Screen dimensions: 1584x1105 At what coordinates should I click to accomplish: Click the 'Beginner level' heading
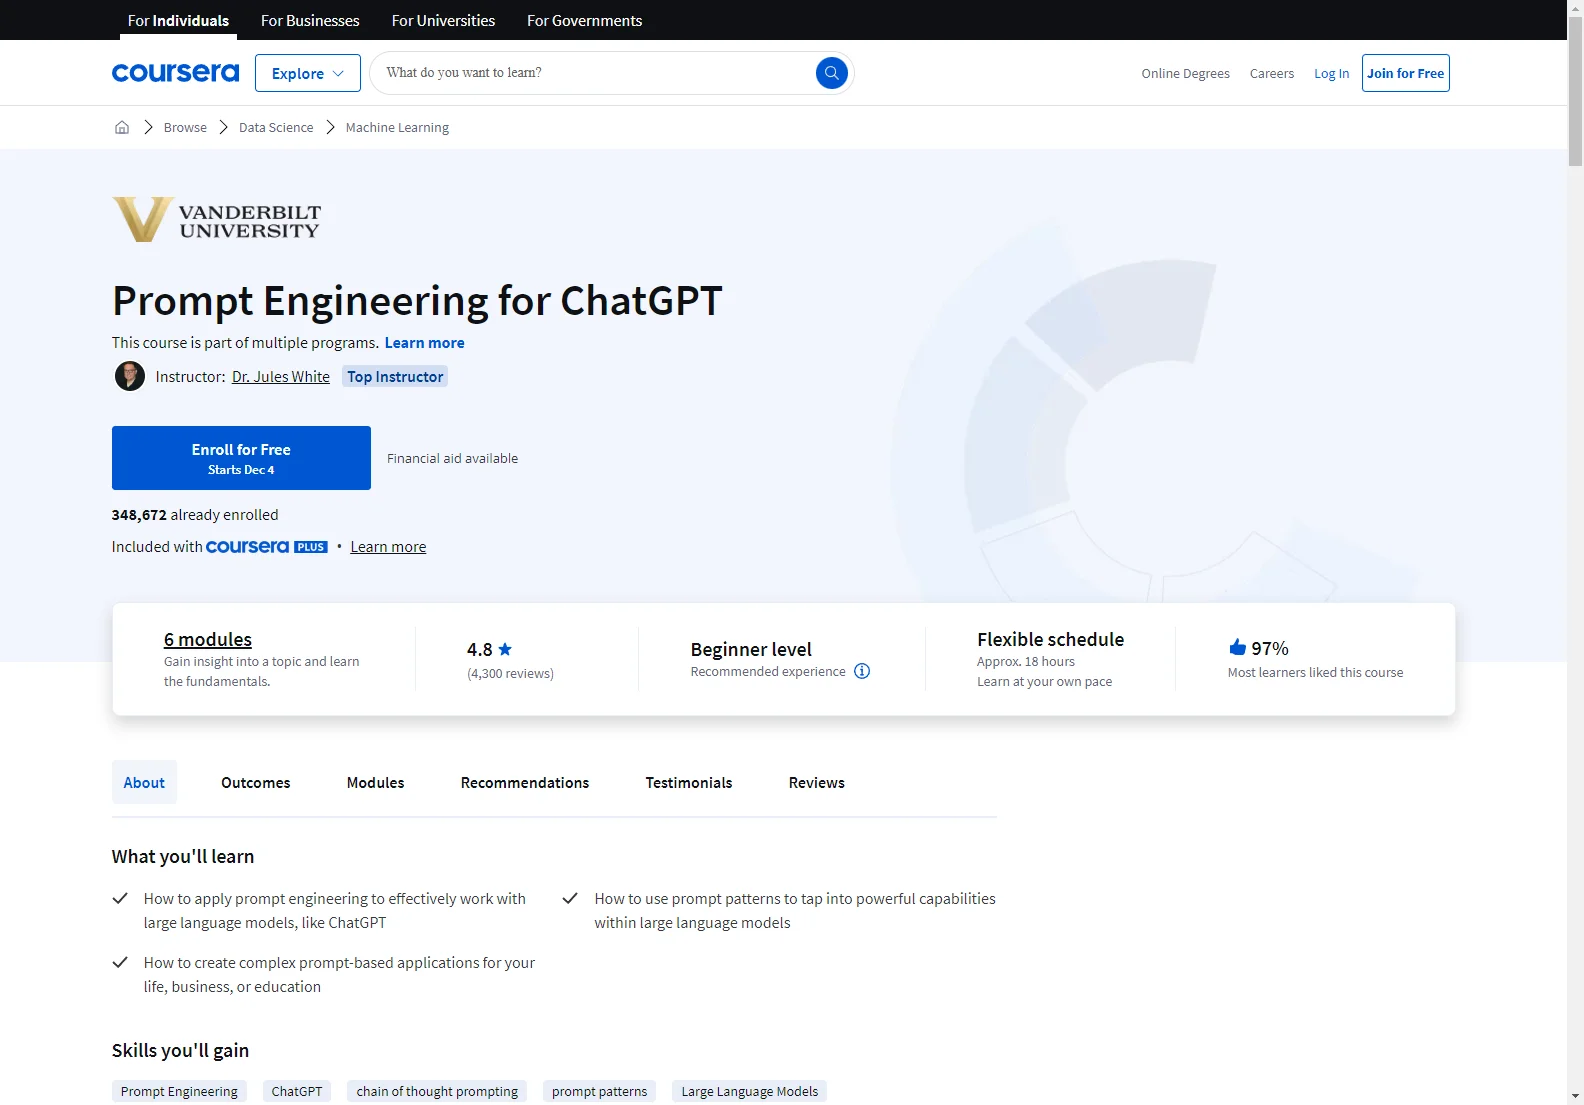tap(751, 649)
